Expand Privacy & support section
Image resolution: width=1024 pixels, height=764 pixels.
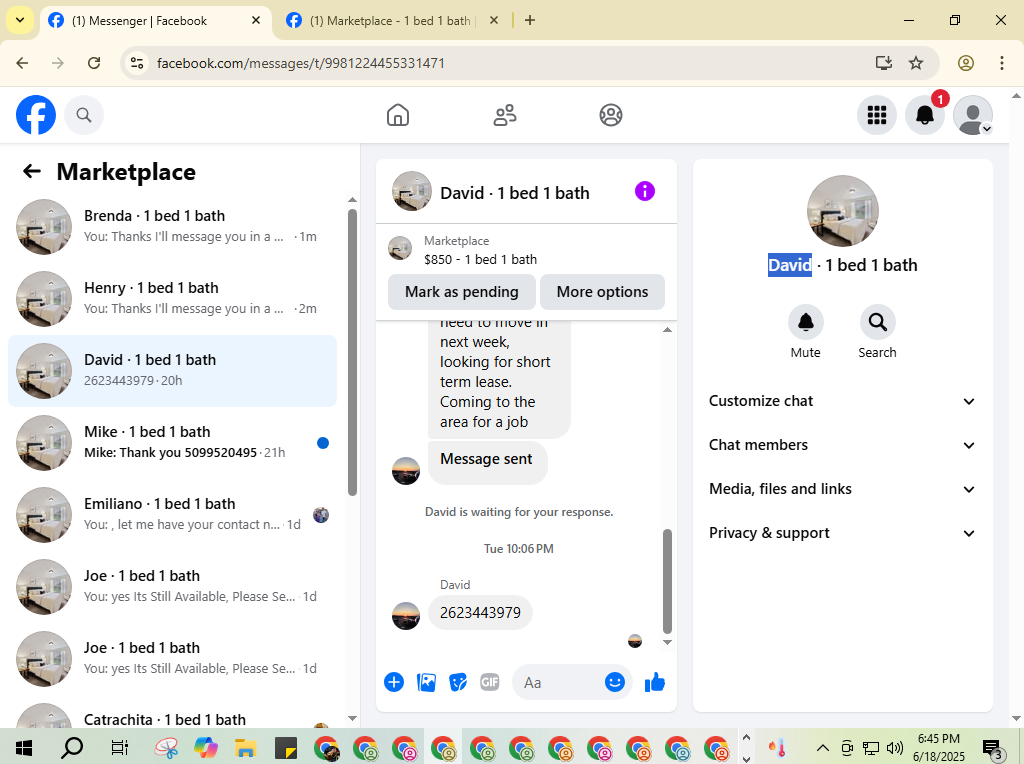[842, 533]
